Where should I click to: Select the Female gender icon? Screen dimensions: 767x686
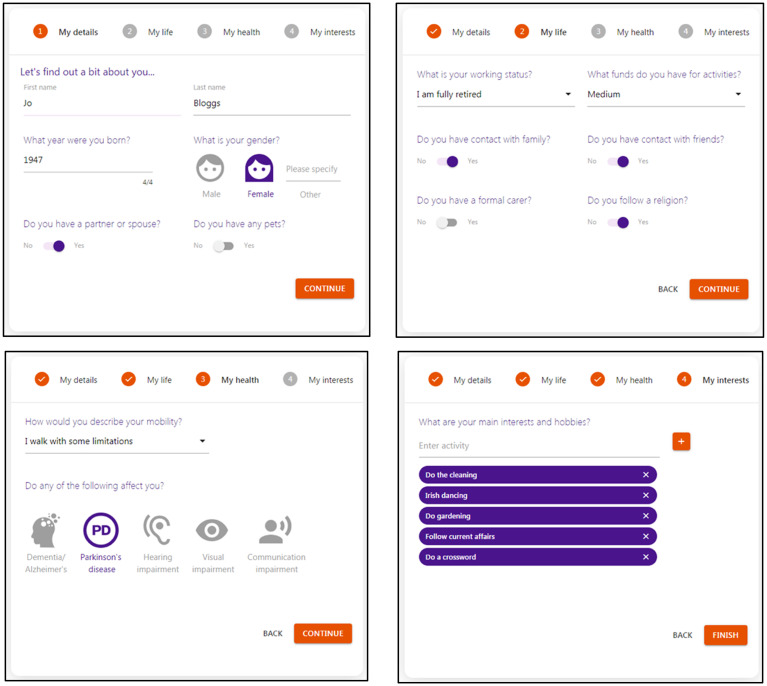[x=259, y=168]
